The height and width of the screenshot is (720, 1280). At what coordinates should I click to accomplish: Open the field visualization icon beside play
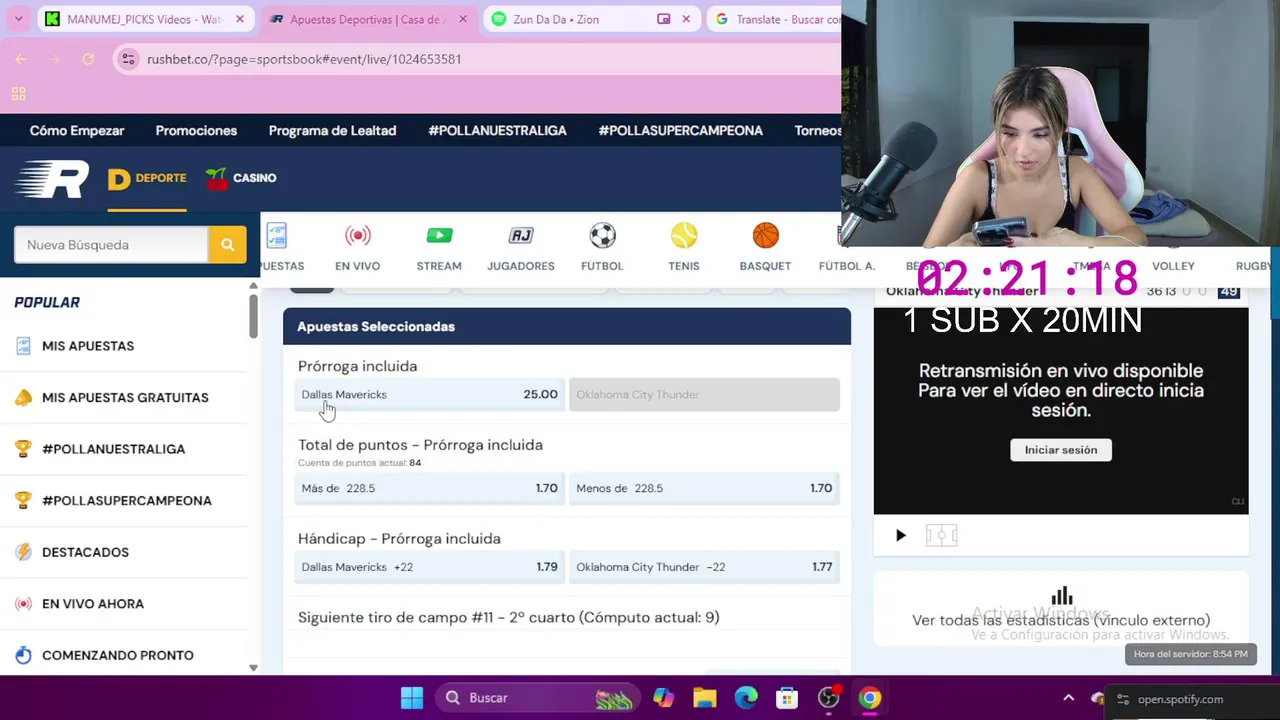coord(941,536)
